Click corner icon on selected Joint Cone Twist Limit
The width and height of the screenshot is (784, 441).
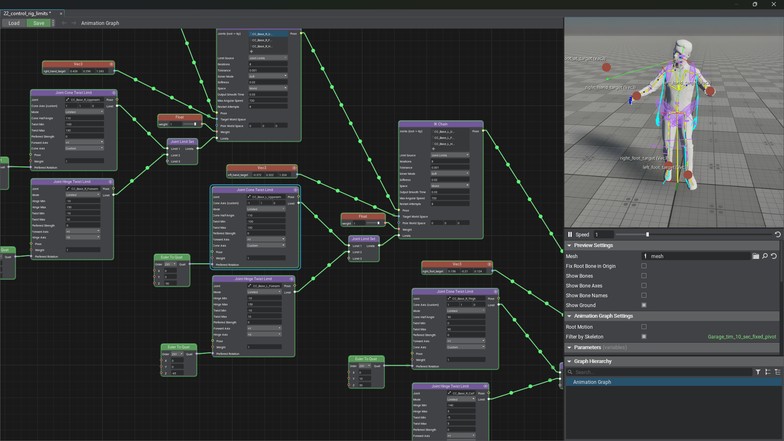(296, 190)
